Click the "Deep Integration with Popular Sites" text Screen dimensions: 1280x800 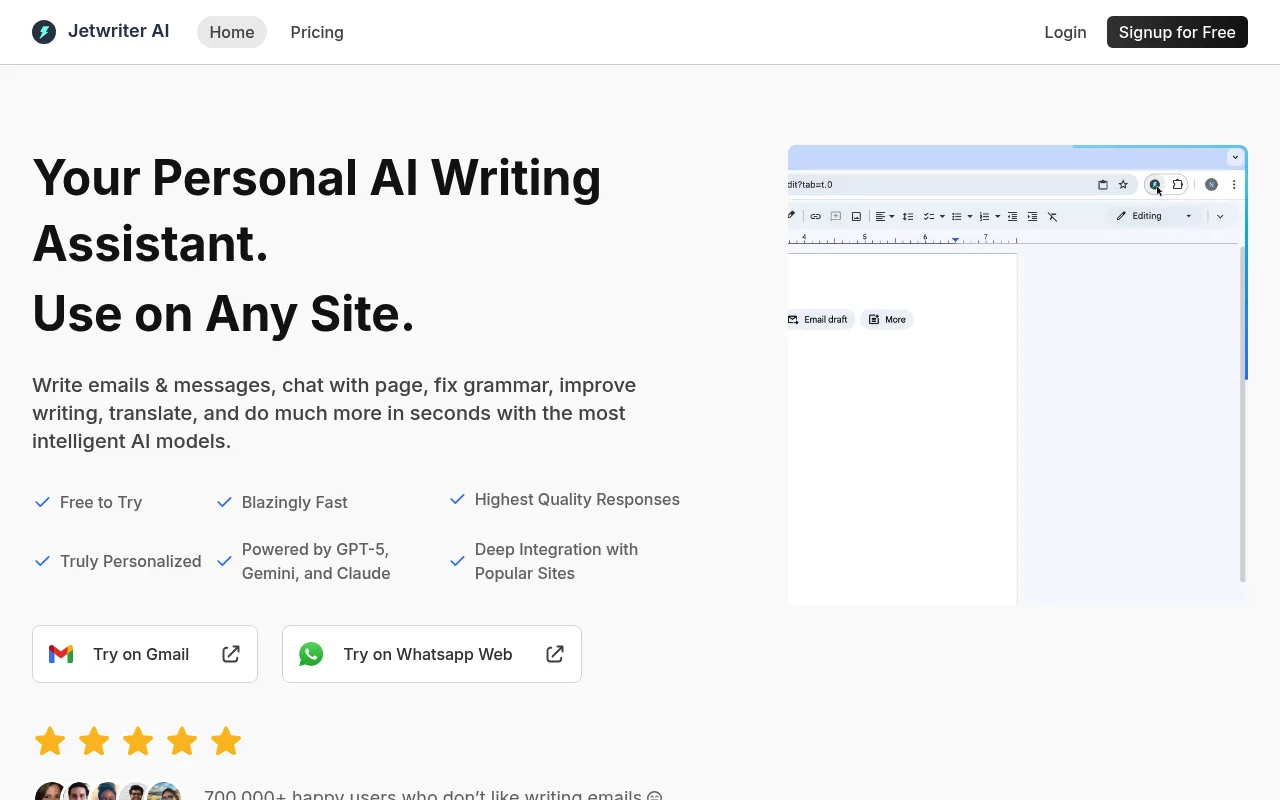556,561
